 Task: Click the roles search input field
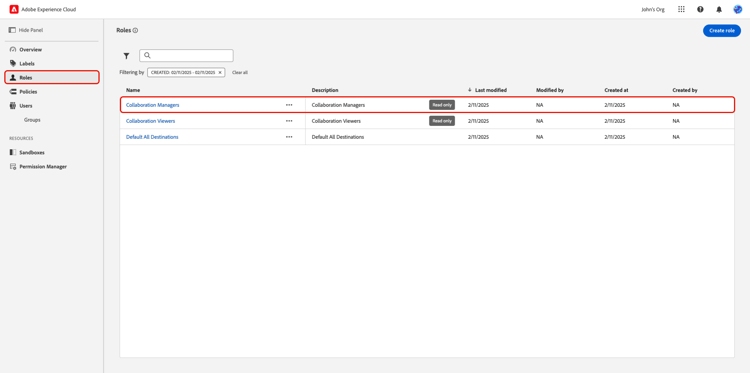187,55
